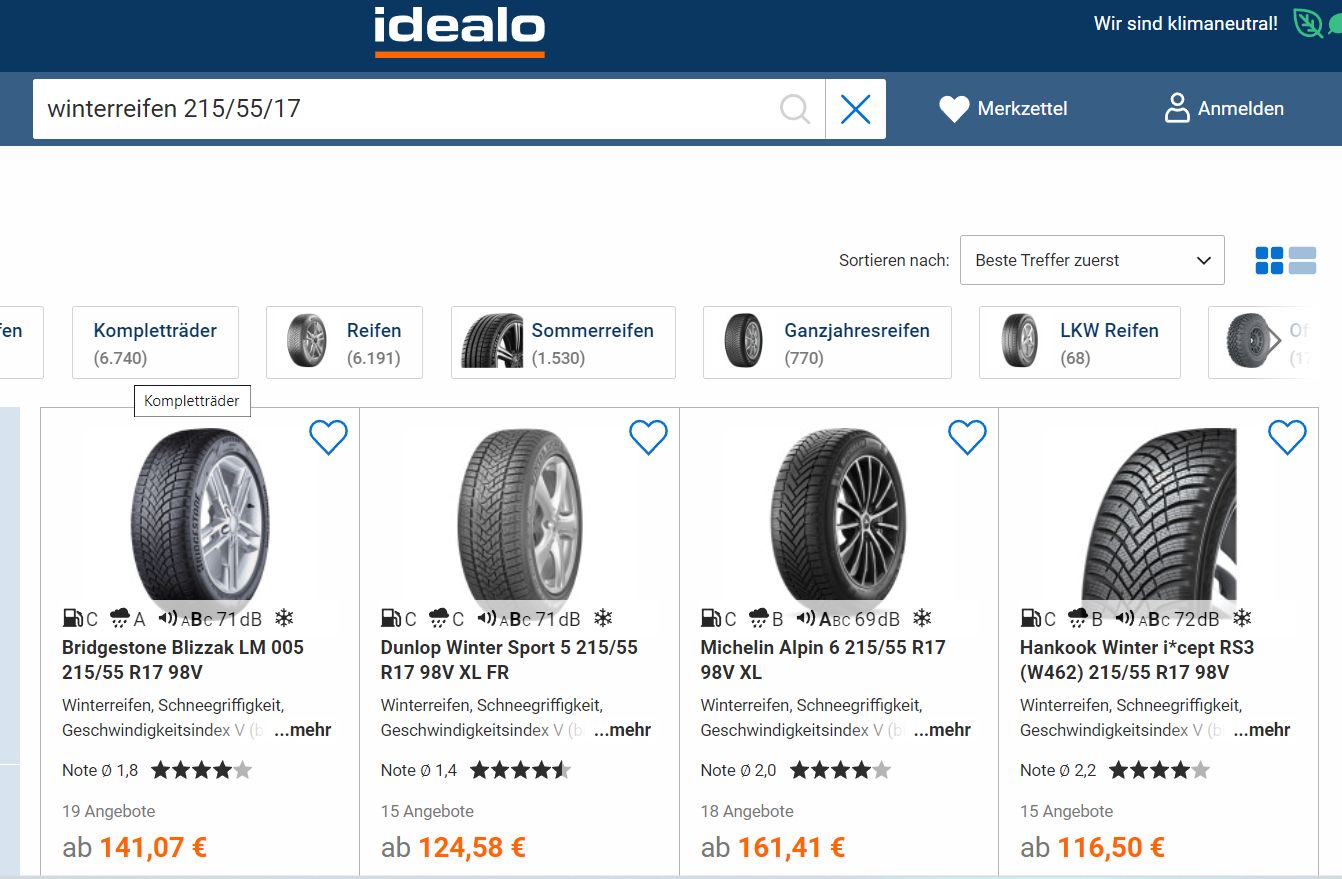Open the Michelin Alpin 6 product title link
The width and height of the screenshot is (1342, 879).
tap(822, 659)
